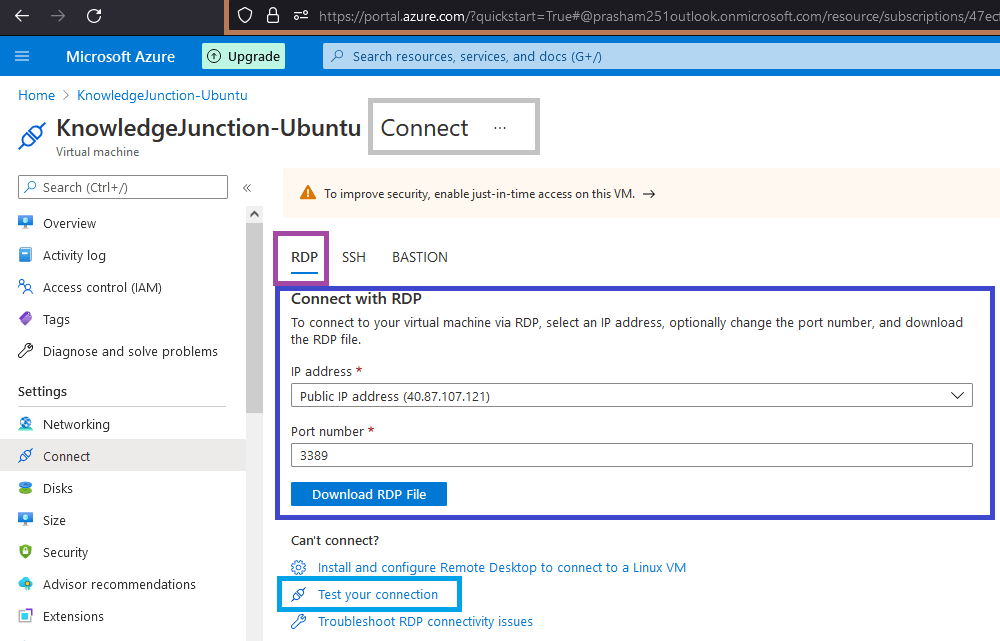Collapse the sidebar with double chevron
Image resolution: width=1000 pixels, height=641 pixels.
click(247, 188)
